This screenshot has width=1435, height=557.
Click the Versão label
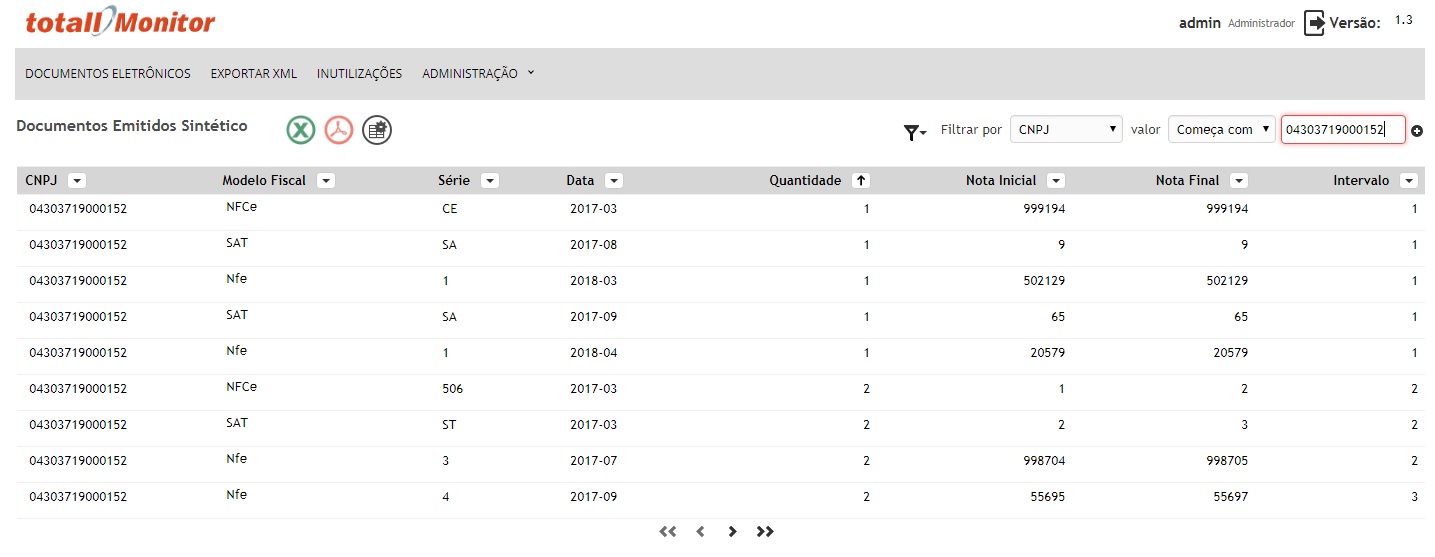[1355, 23]
